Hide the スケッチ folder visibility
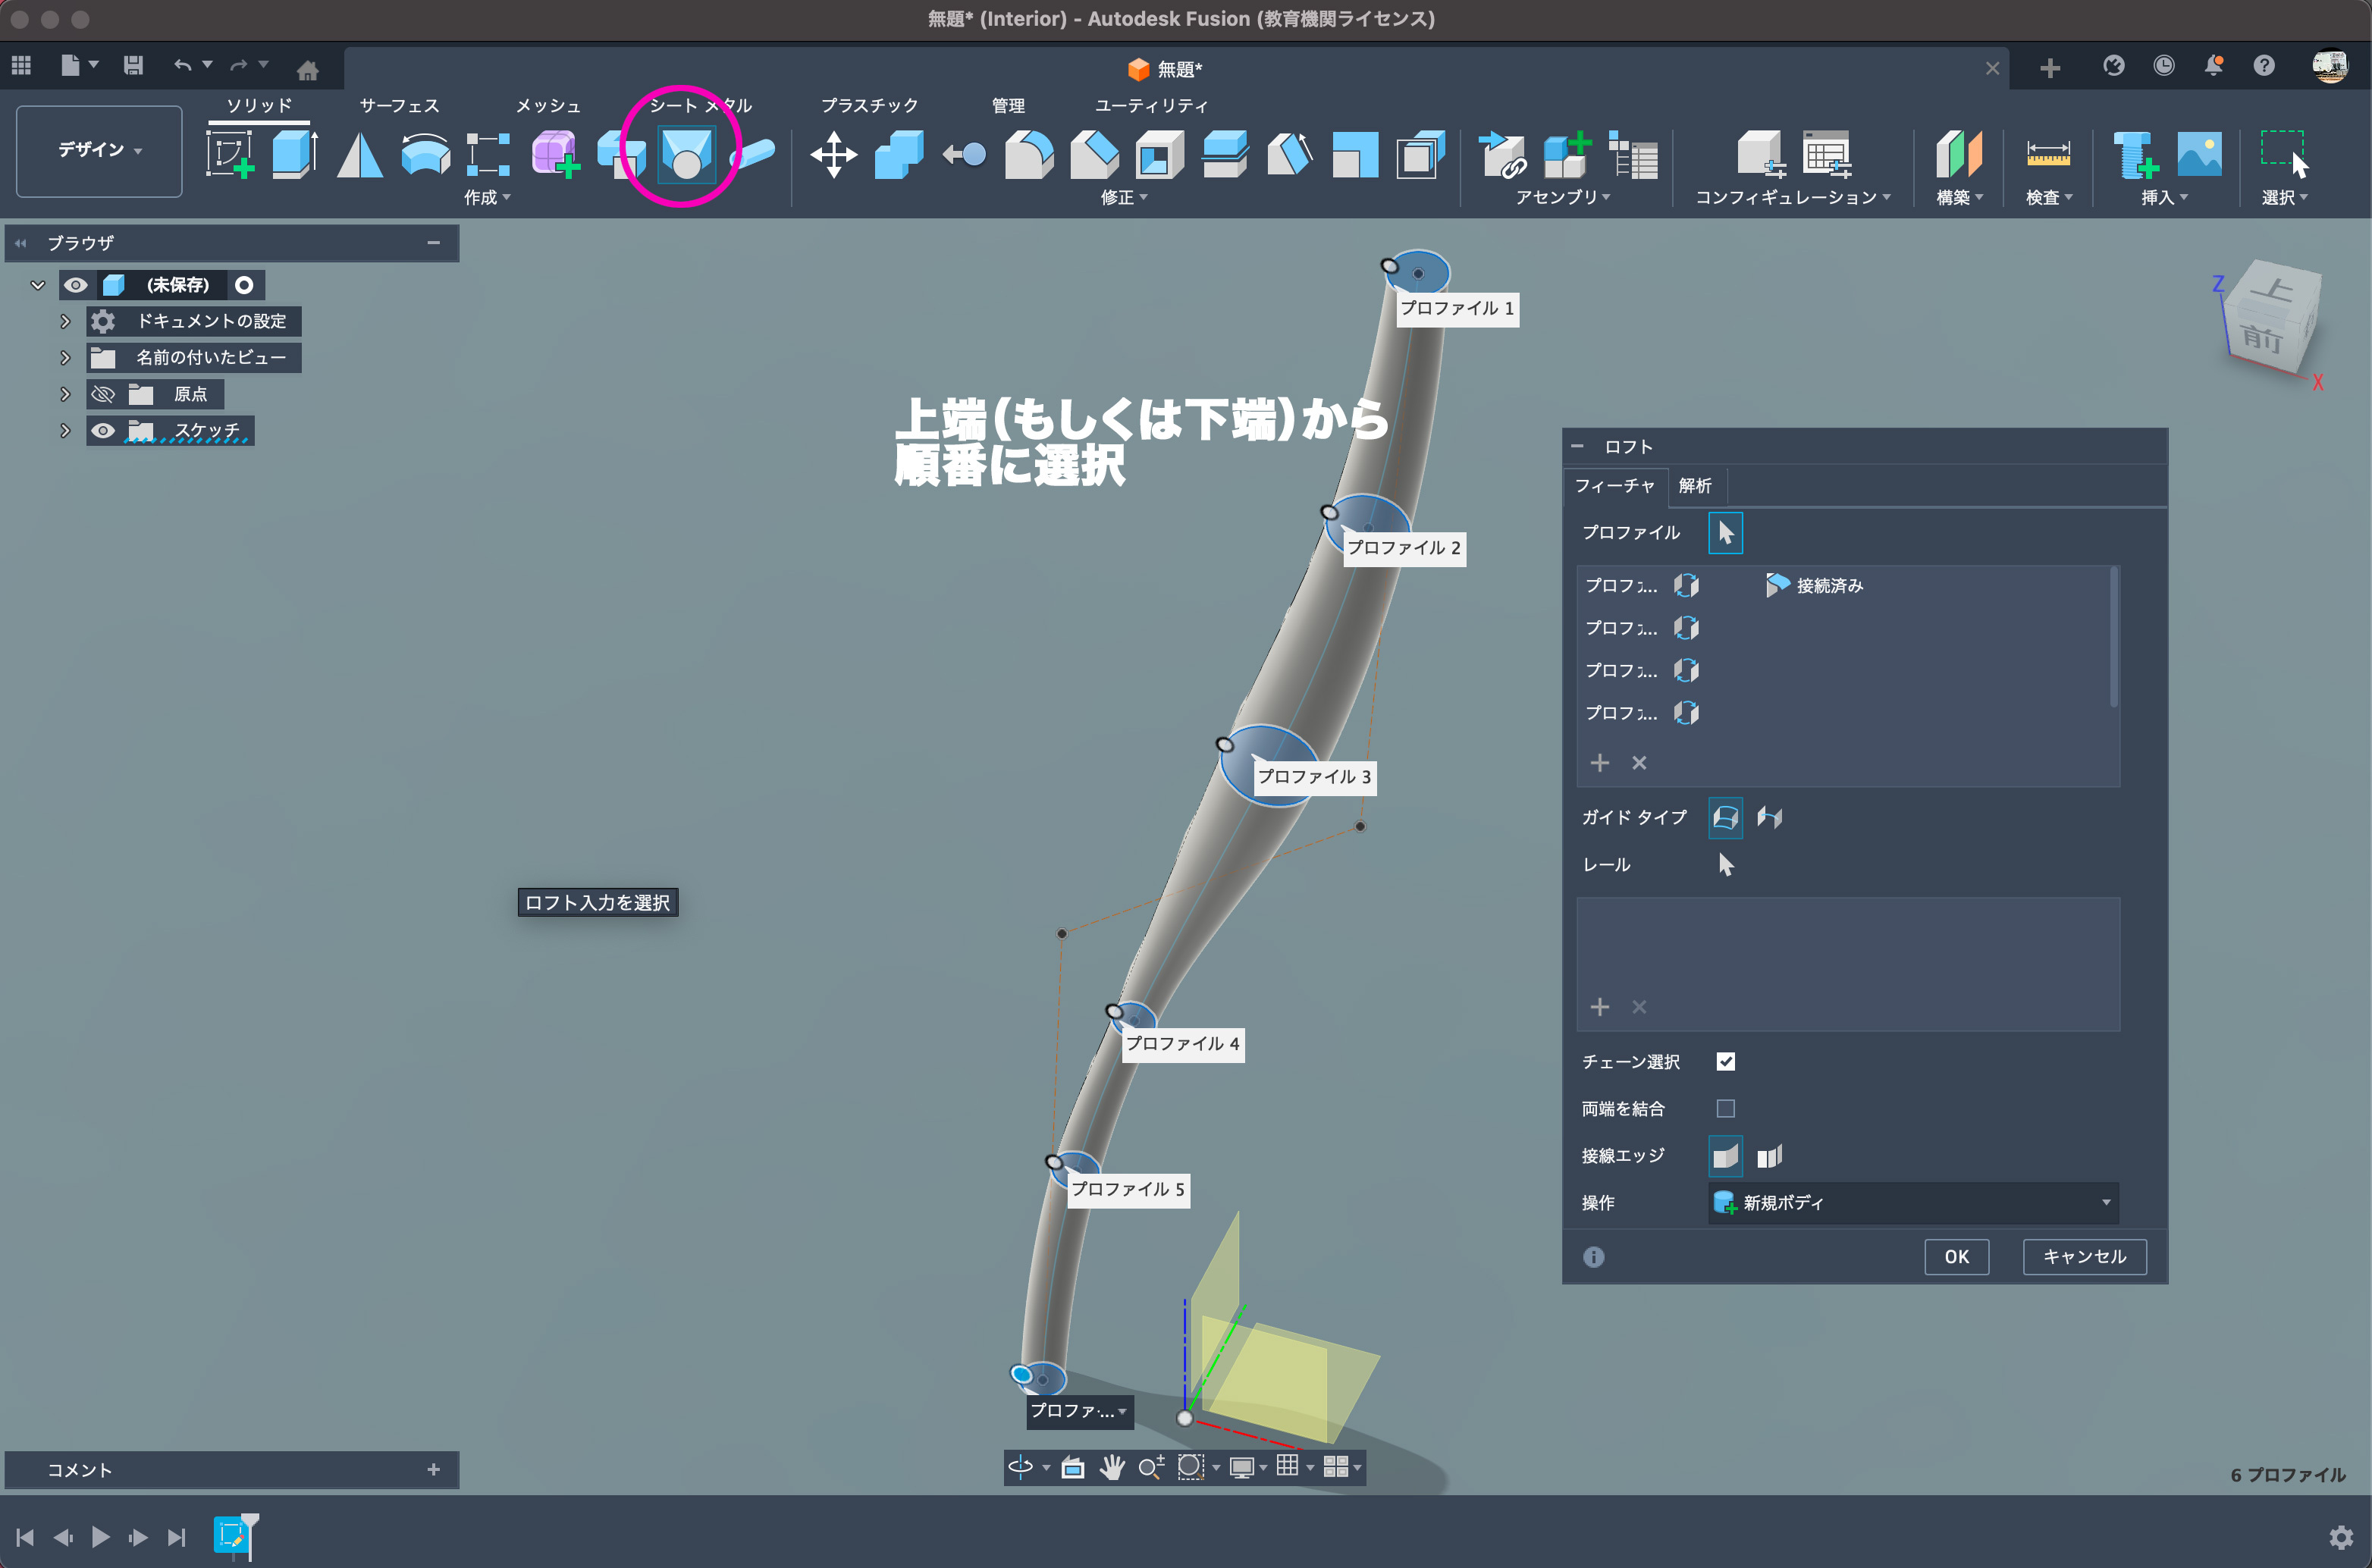Image resolution: width=2372 pixels, height=1568 pixels. (103, 431)
